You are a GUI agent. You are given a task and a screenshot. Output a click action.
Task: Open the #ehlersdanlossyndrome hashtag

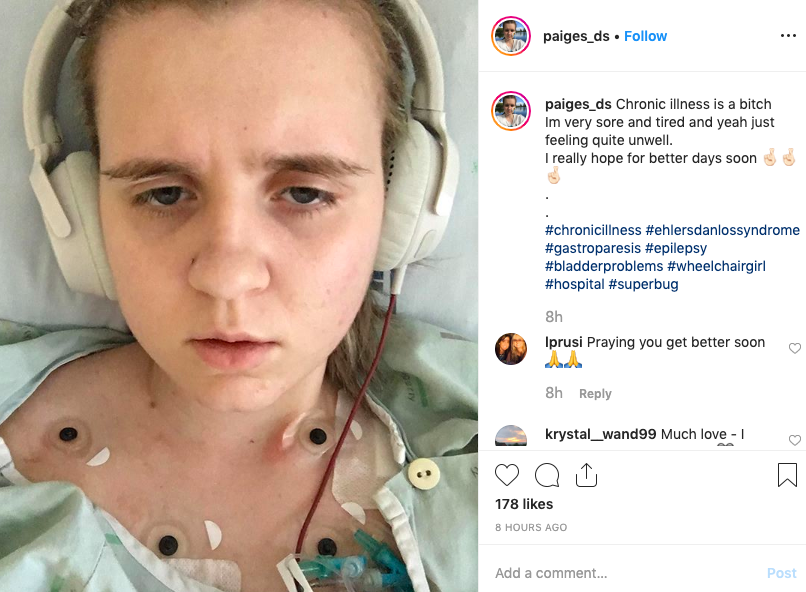(x=723, y=230)
